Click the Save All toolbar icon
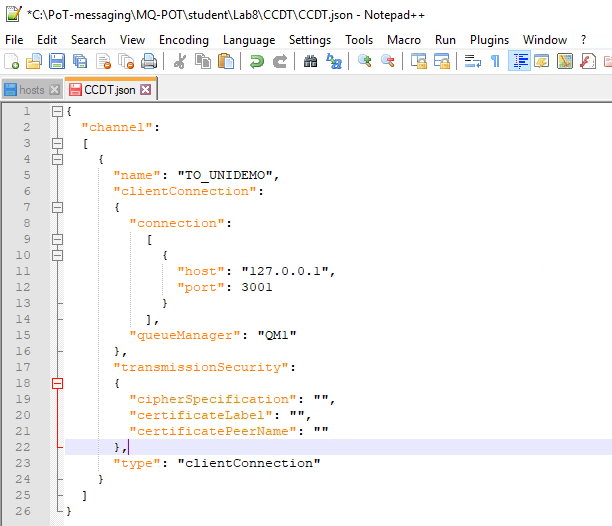 point(80,62)
